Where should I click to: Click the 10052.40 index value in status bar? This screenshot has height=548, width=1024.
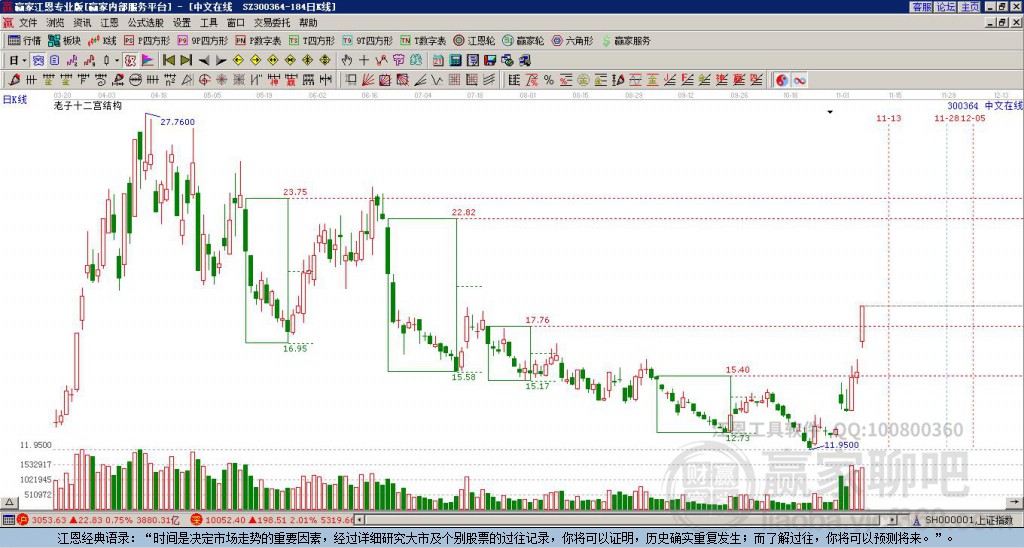coord(225,520)
